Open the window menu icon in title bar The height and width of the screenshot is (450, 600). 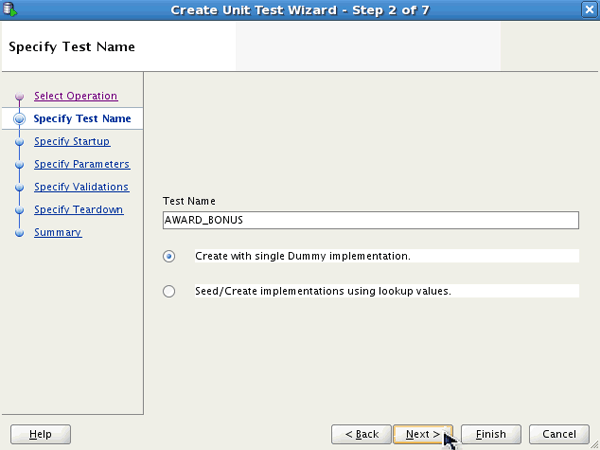click(x=10, y=10)
